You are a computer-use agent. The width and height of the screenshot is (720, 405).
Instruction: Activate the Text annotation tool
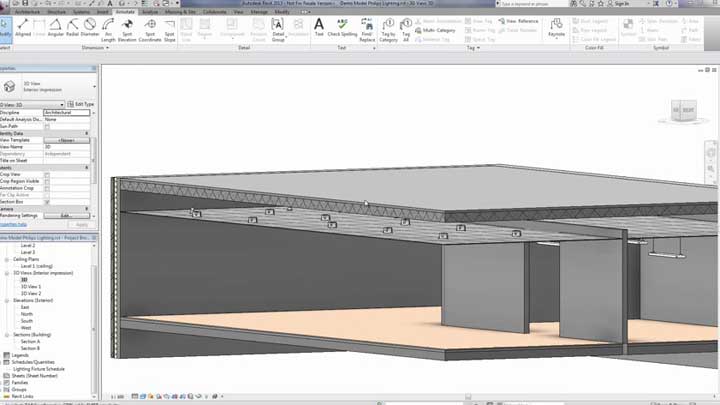coord(319,27)
